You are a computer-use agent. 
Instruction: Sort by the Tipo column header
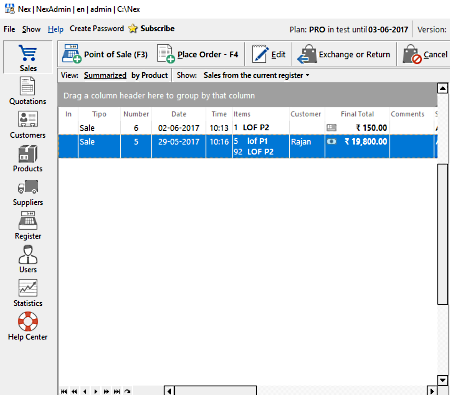(99, 114)
